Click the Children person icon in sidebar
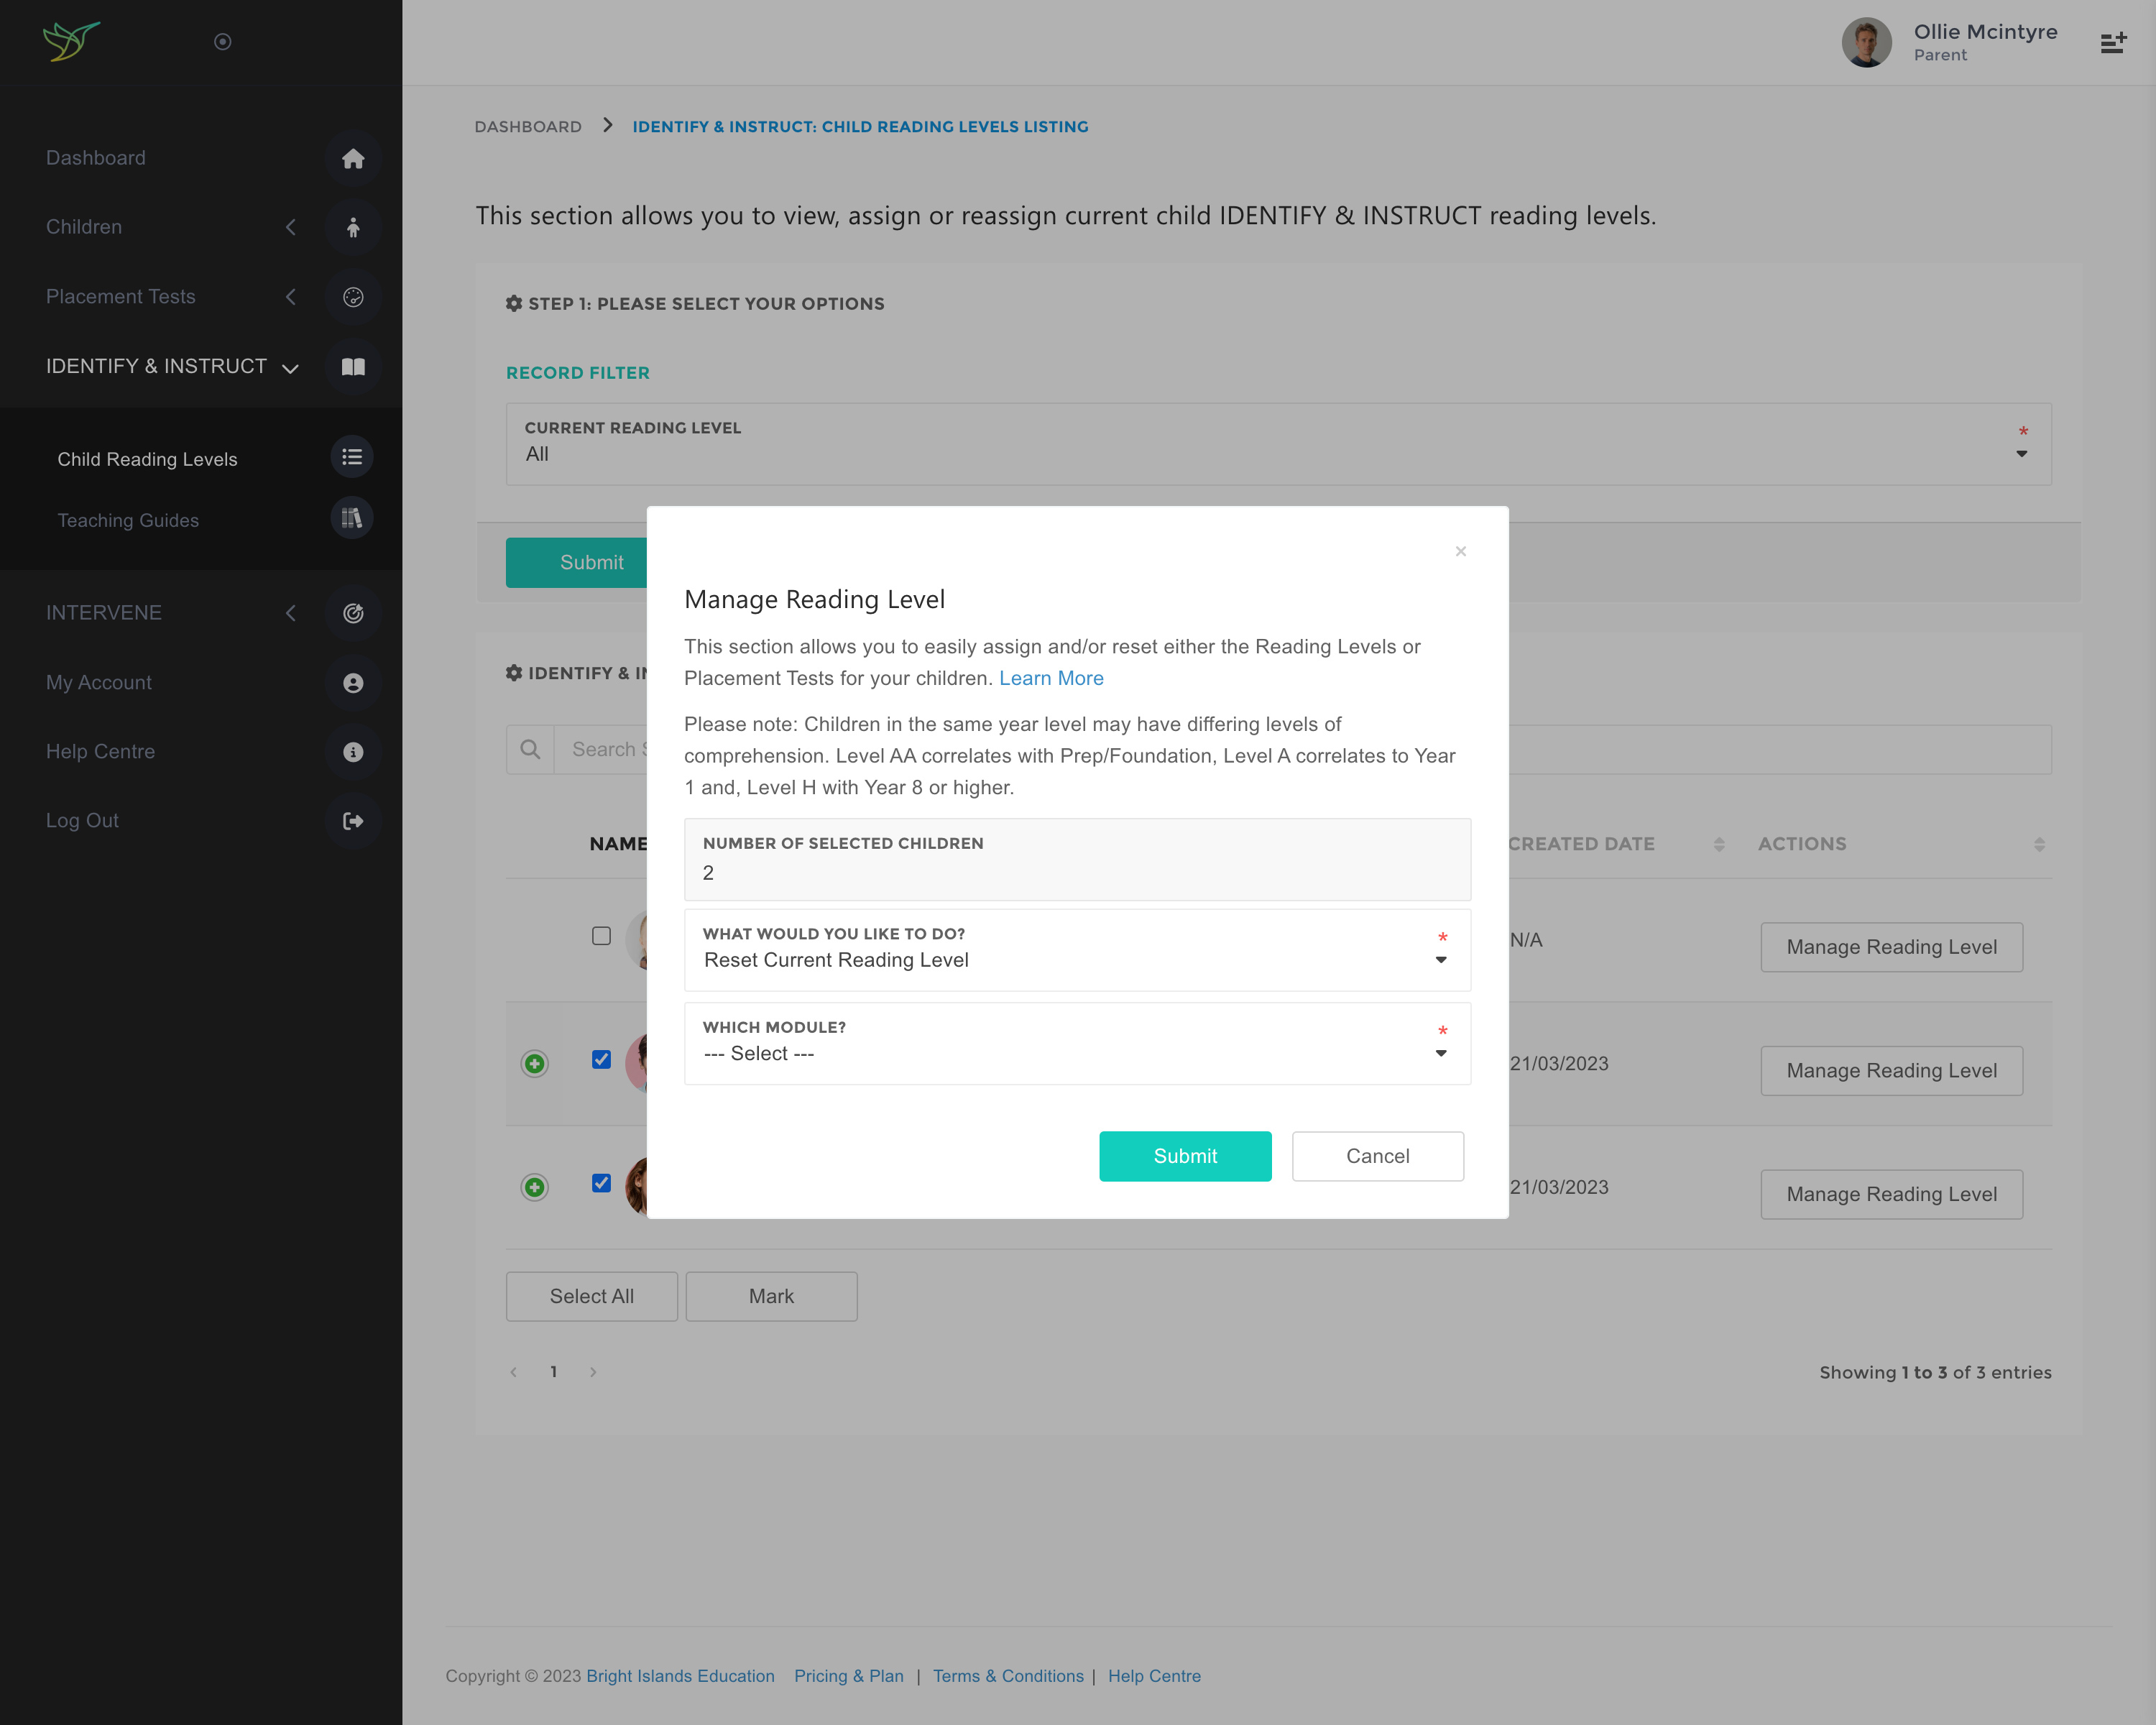Image resolution: width=2156 pixels, height=1725 pixels. click(x=352, y=228)
